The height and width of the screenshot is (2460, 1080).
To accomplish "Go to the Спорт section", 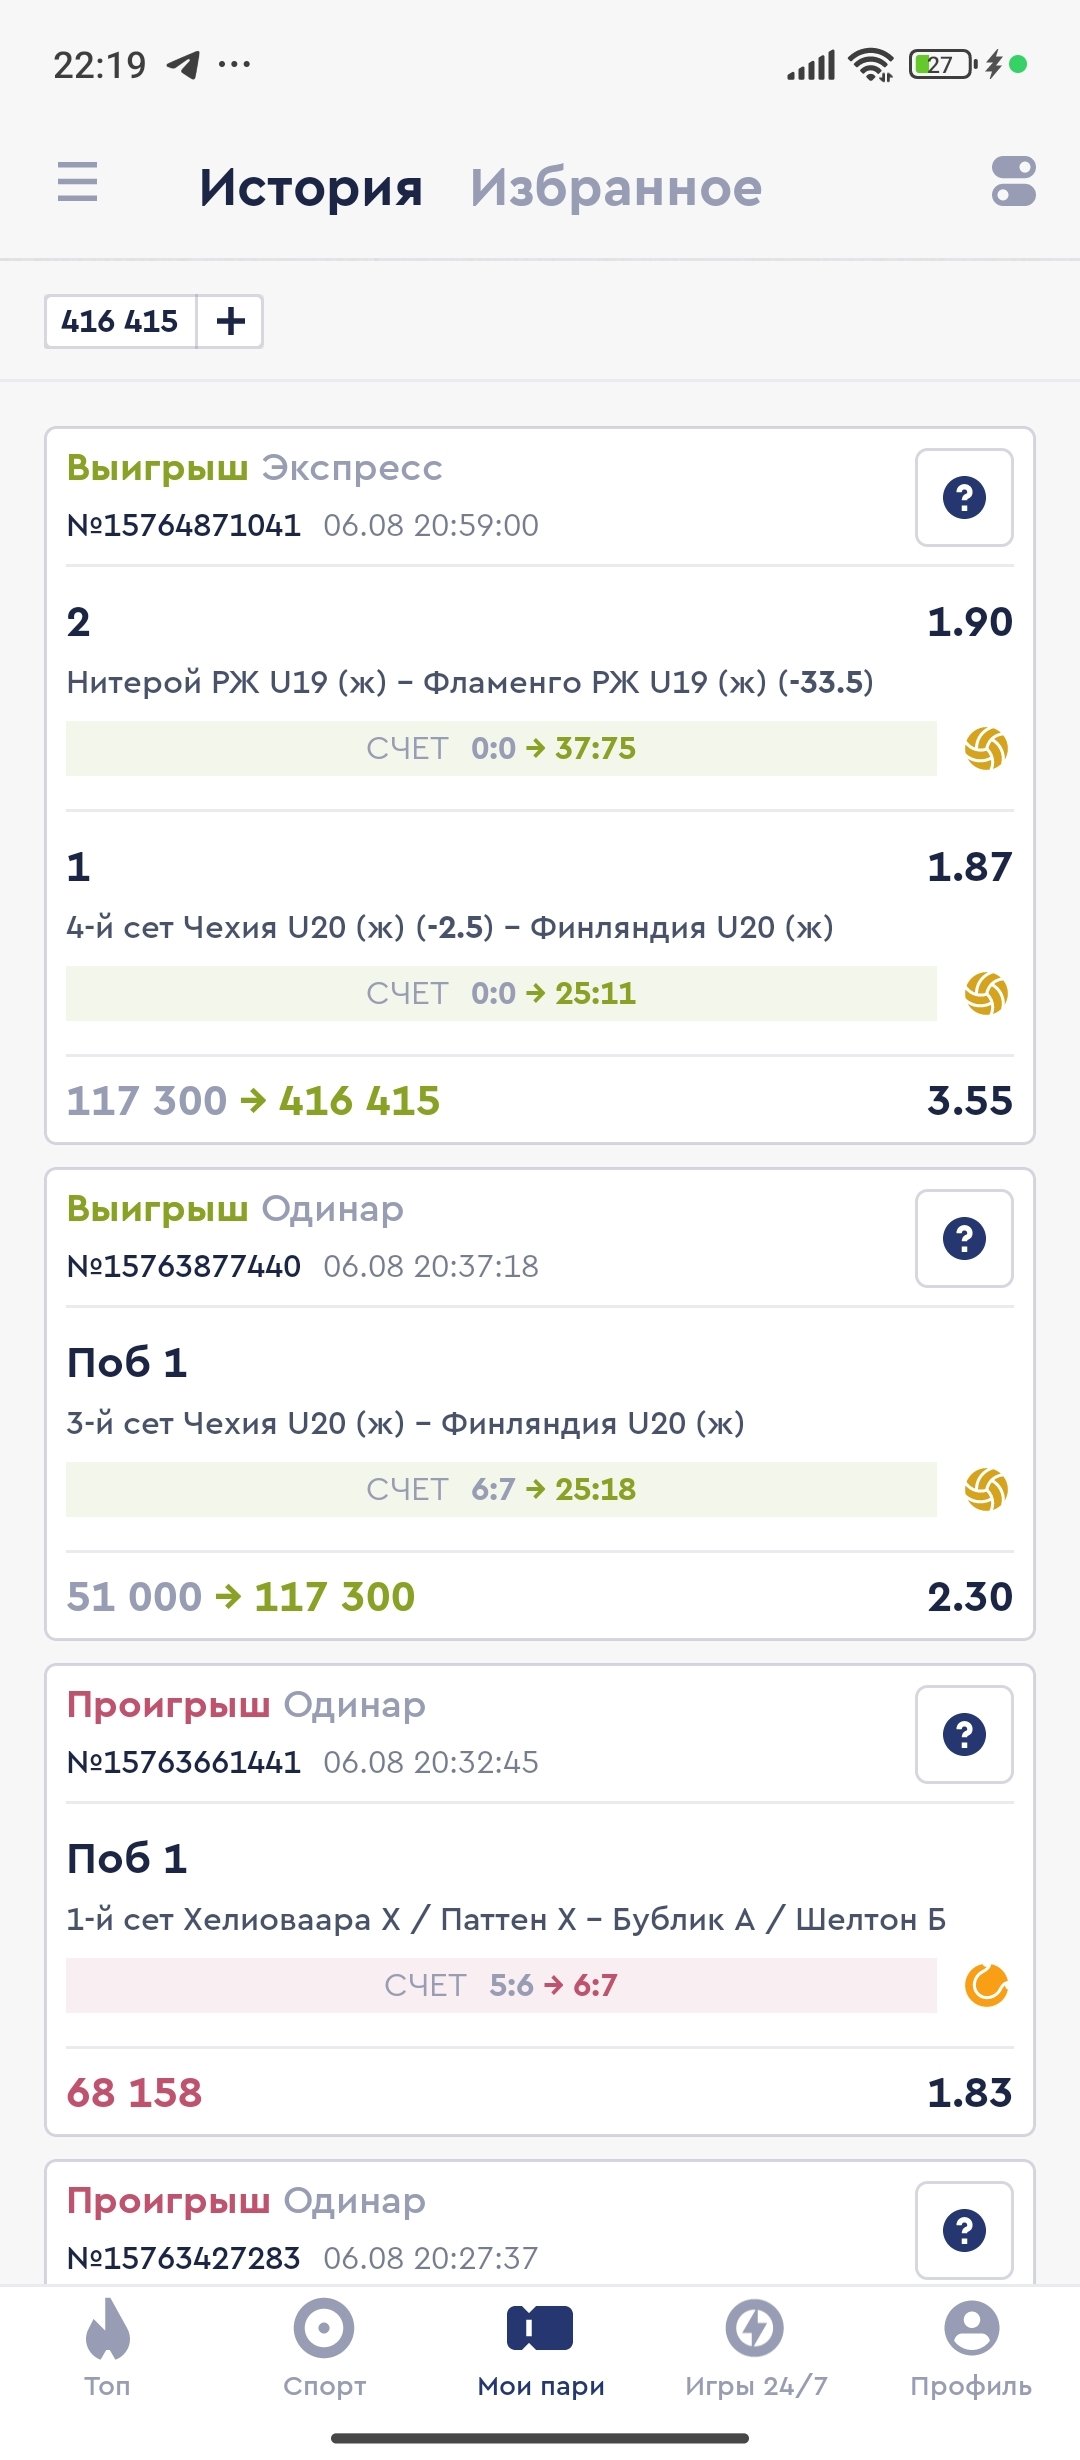I will pyautogui.click(x=324, y=2347).
